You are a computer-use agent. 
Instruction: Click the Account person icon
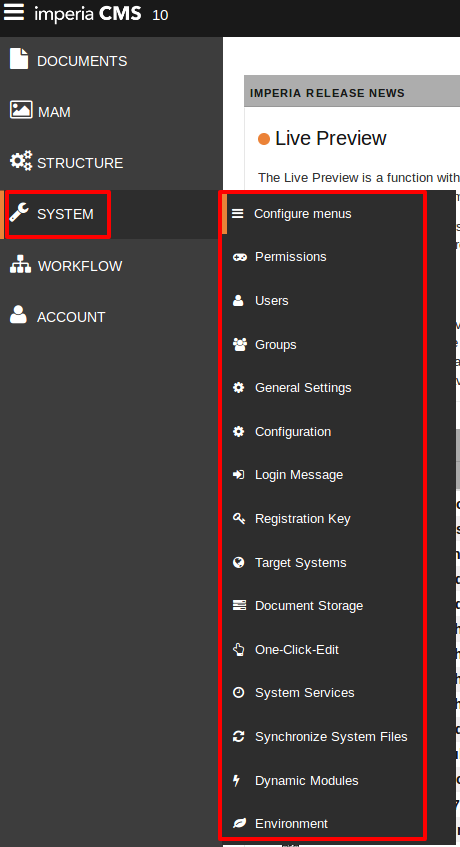[x=18, y=314]
